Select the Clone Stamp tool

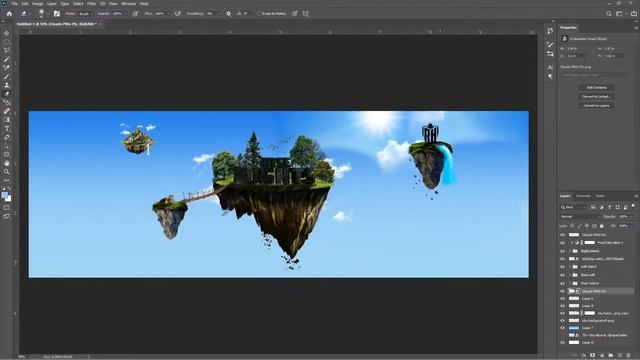(x=7, y=85)
